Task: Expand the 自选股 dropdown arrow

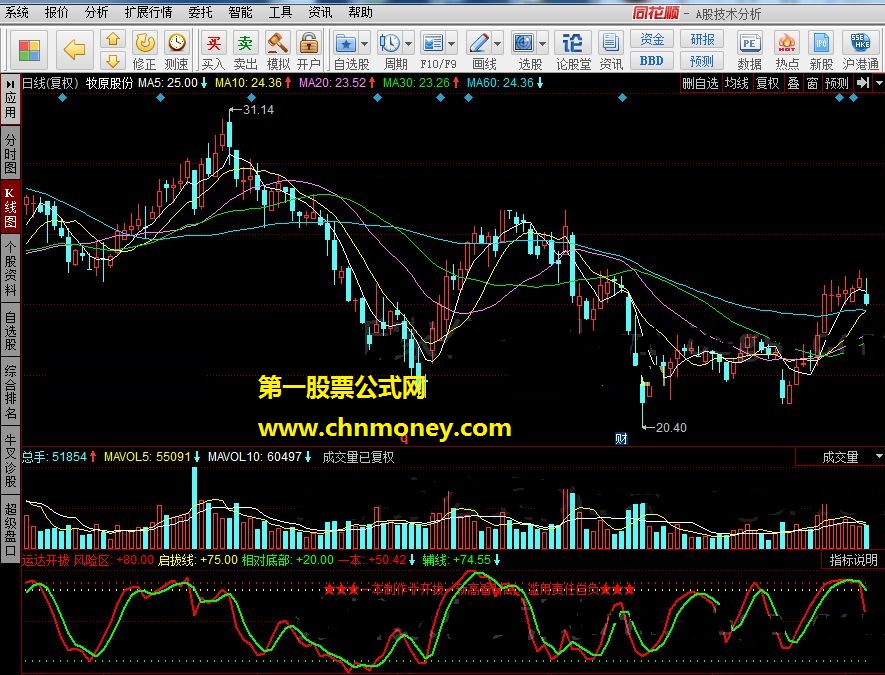Action: click(x=364, y=43)
